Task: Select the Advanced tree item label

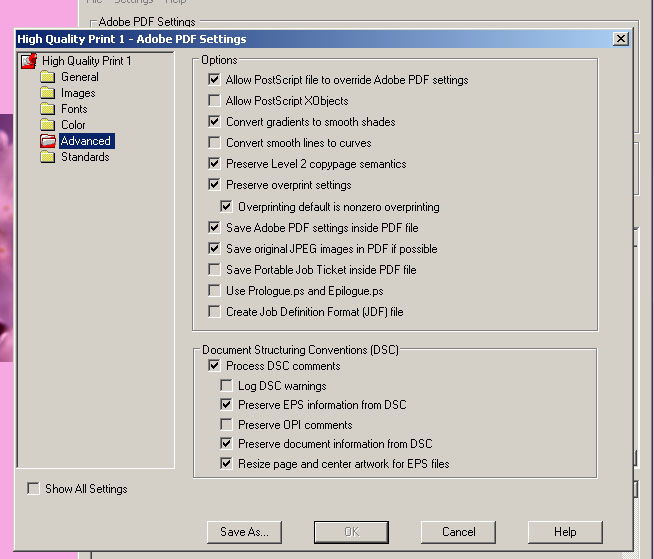Action: pos(86,141)
